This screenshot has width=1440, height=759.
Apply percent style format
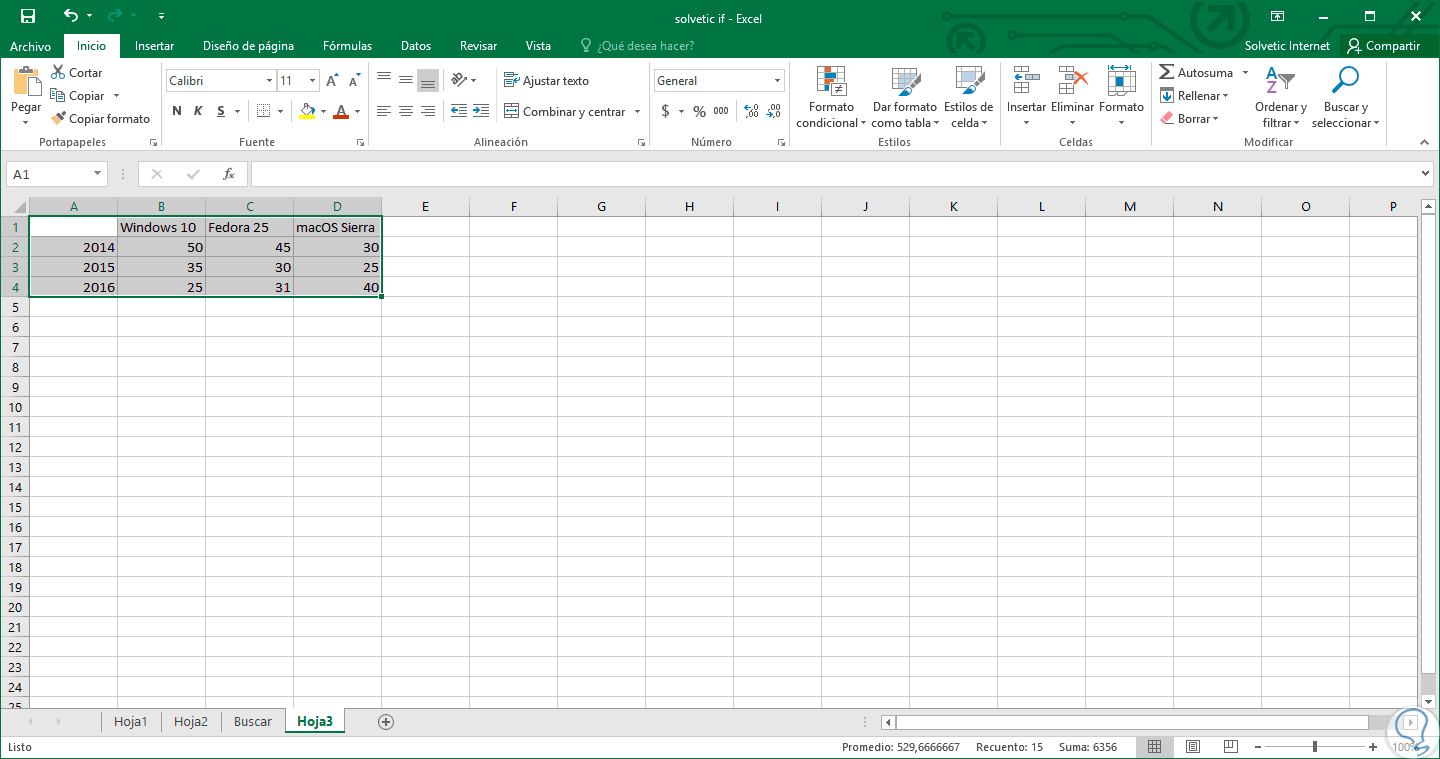click(x=699, y=111)
